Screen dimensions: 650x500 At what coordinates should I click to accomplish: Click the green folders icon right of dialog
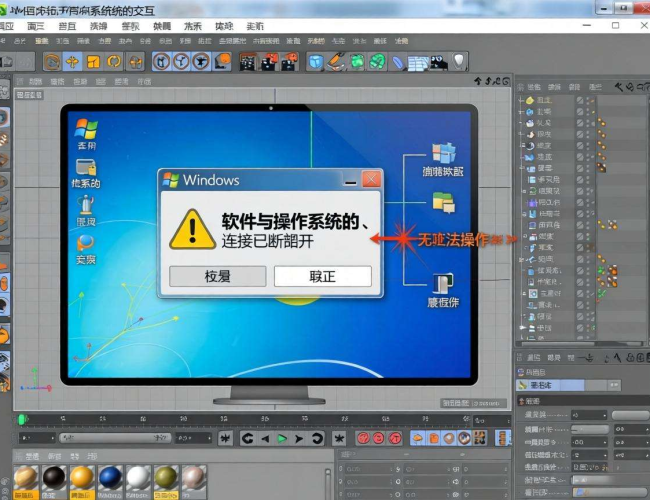tap(443, 202)
